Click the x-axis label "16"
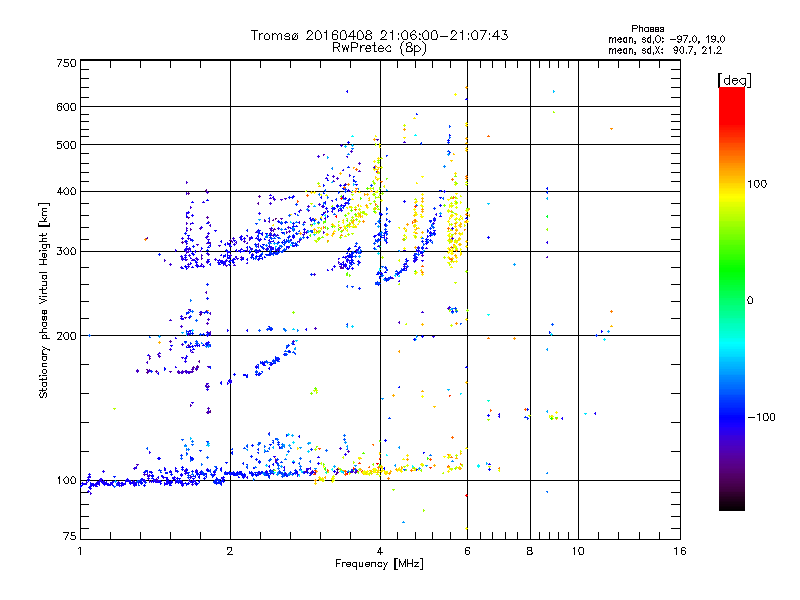This screenshot has height=600, width=800. coord(680,551)
